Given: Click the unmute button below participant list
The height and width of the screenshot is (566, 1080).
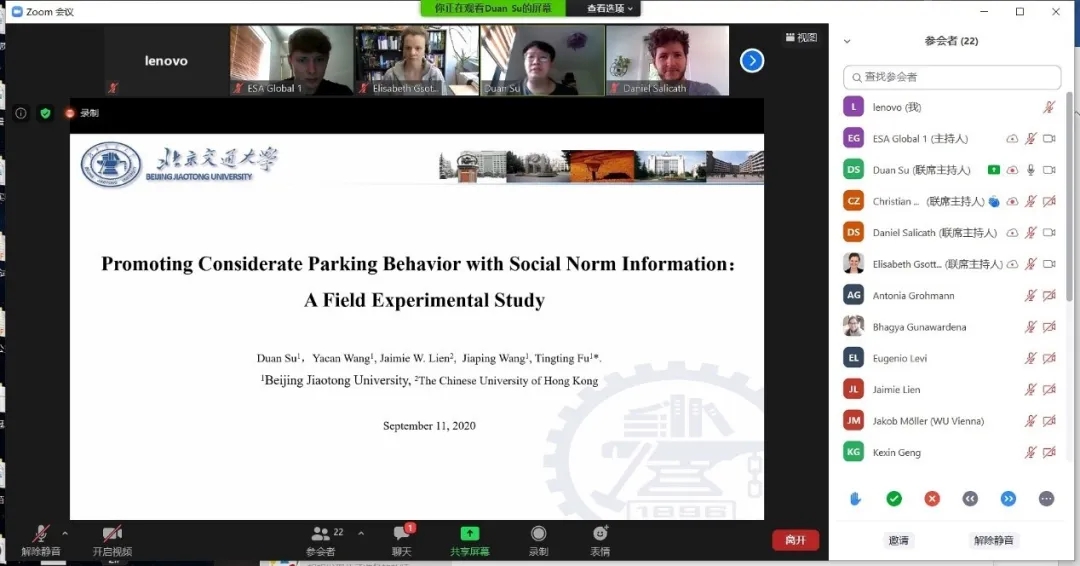Looking at the screenshot, I should (993, 540).
